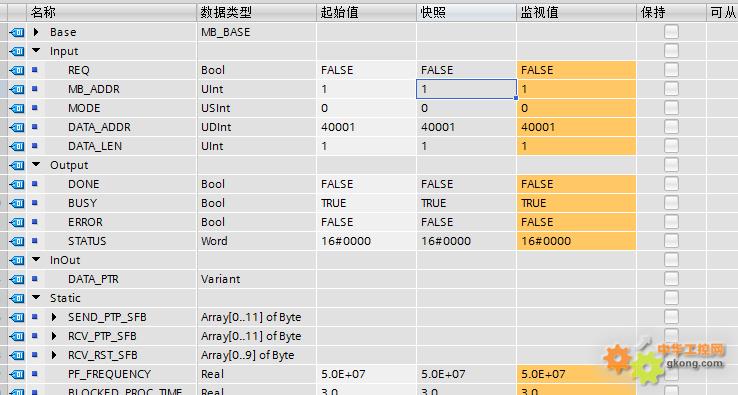Click the DB icon beside the MODE row

[x=17, y=108]
